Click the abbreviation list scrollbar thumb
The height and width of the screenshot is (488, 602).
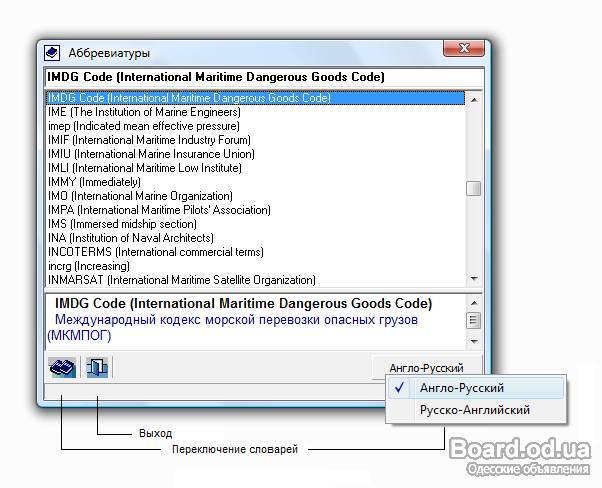pos(474,188)
